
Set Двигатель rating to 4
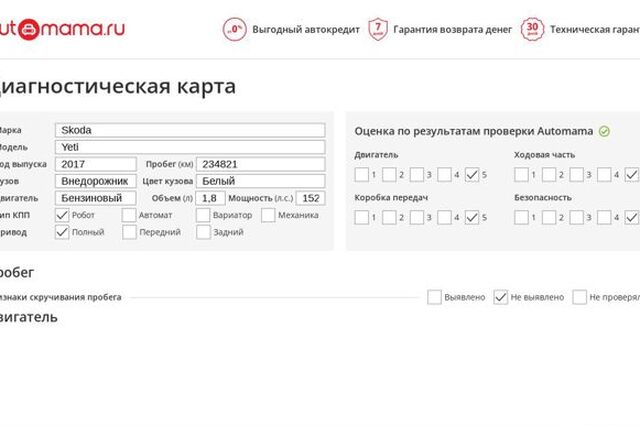point(444,175)
